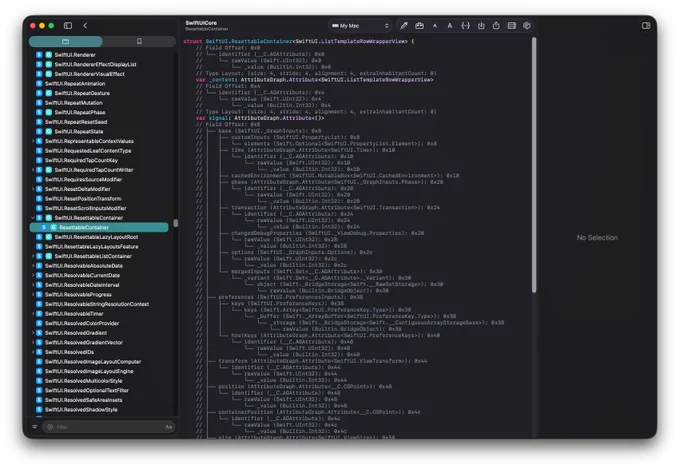Image resolution: width=680 pixels, height=469 pixels.
Task: Go back with the left chevron button
Action: (85, 26)
